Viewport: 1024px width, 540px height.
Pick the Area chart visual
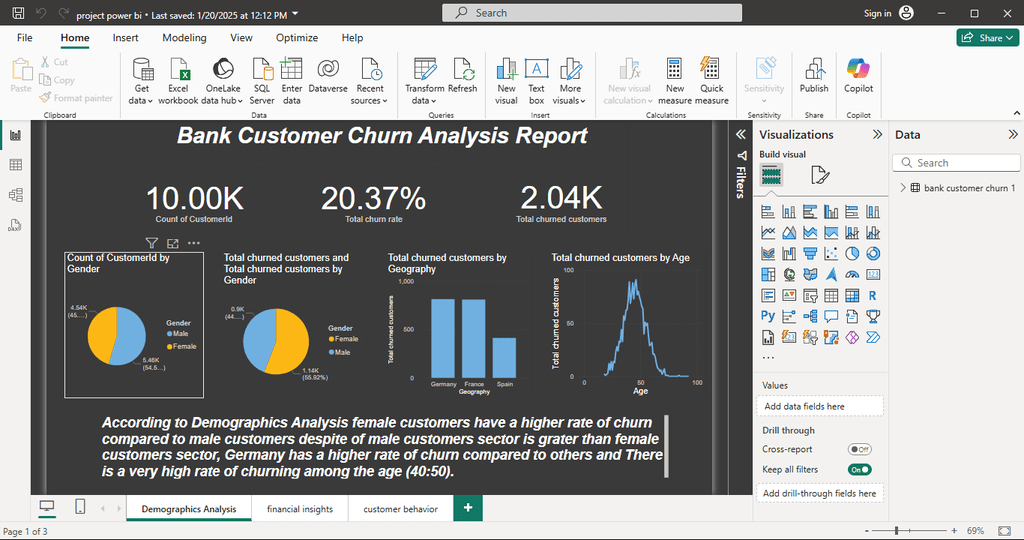(789, 232)
